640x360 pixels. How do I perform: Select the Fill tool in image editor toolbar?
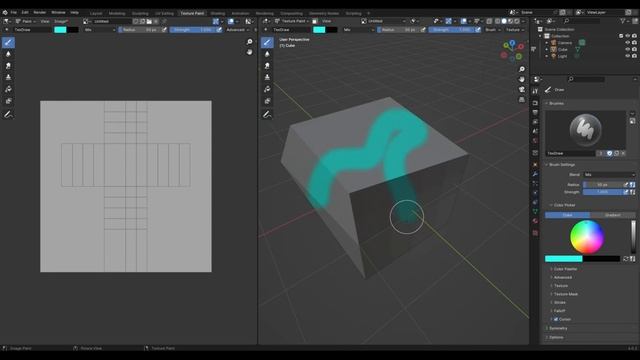click(x=8, y=89)
